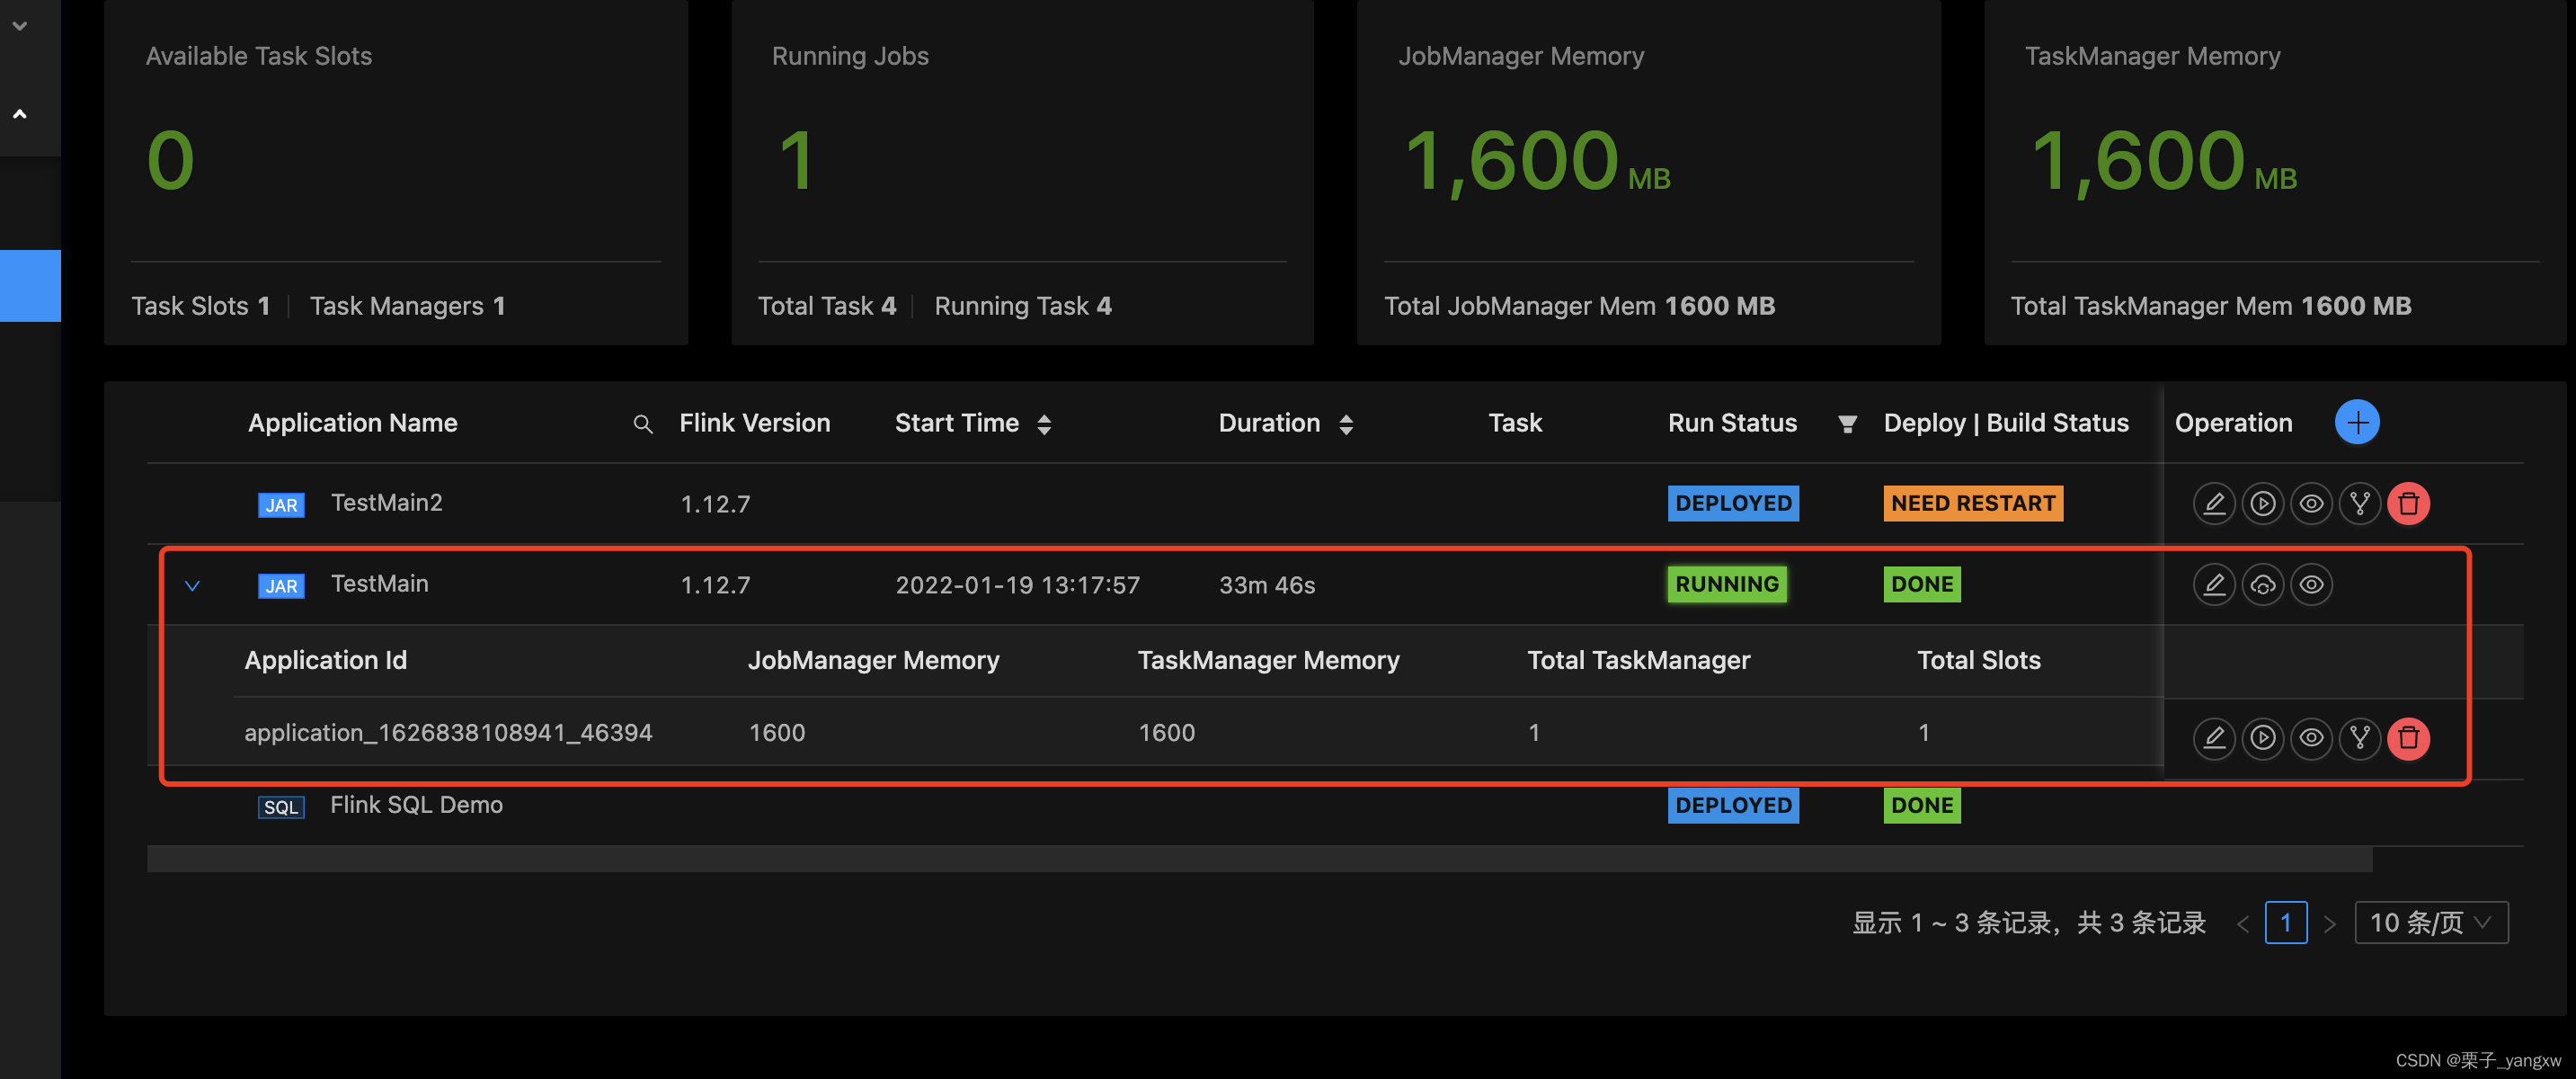Viewport: 2576px width, 1079px height.
Task: Click application_1626838108941_46394 id cell
Action: click(448, 732)
